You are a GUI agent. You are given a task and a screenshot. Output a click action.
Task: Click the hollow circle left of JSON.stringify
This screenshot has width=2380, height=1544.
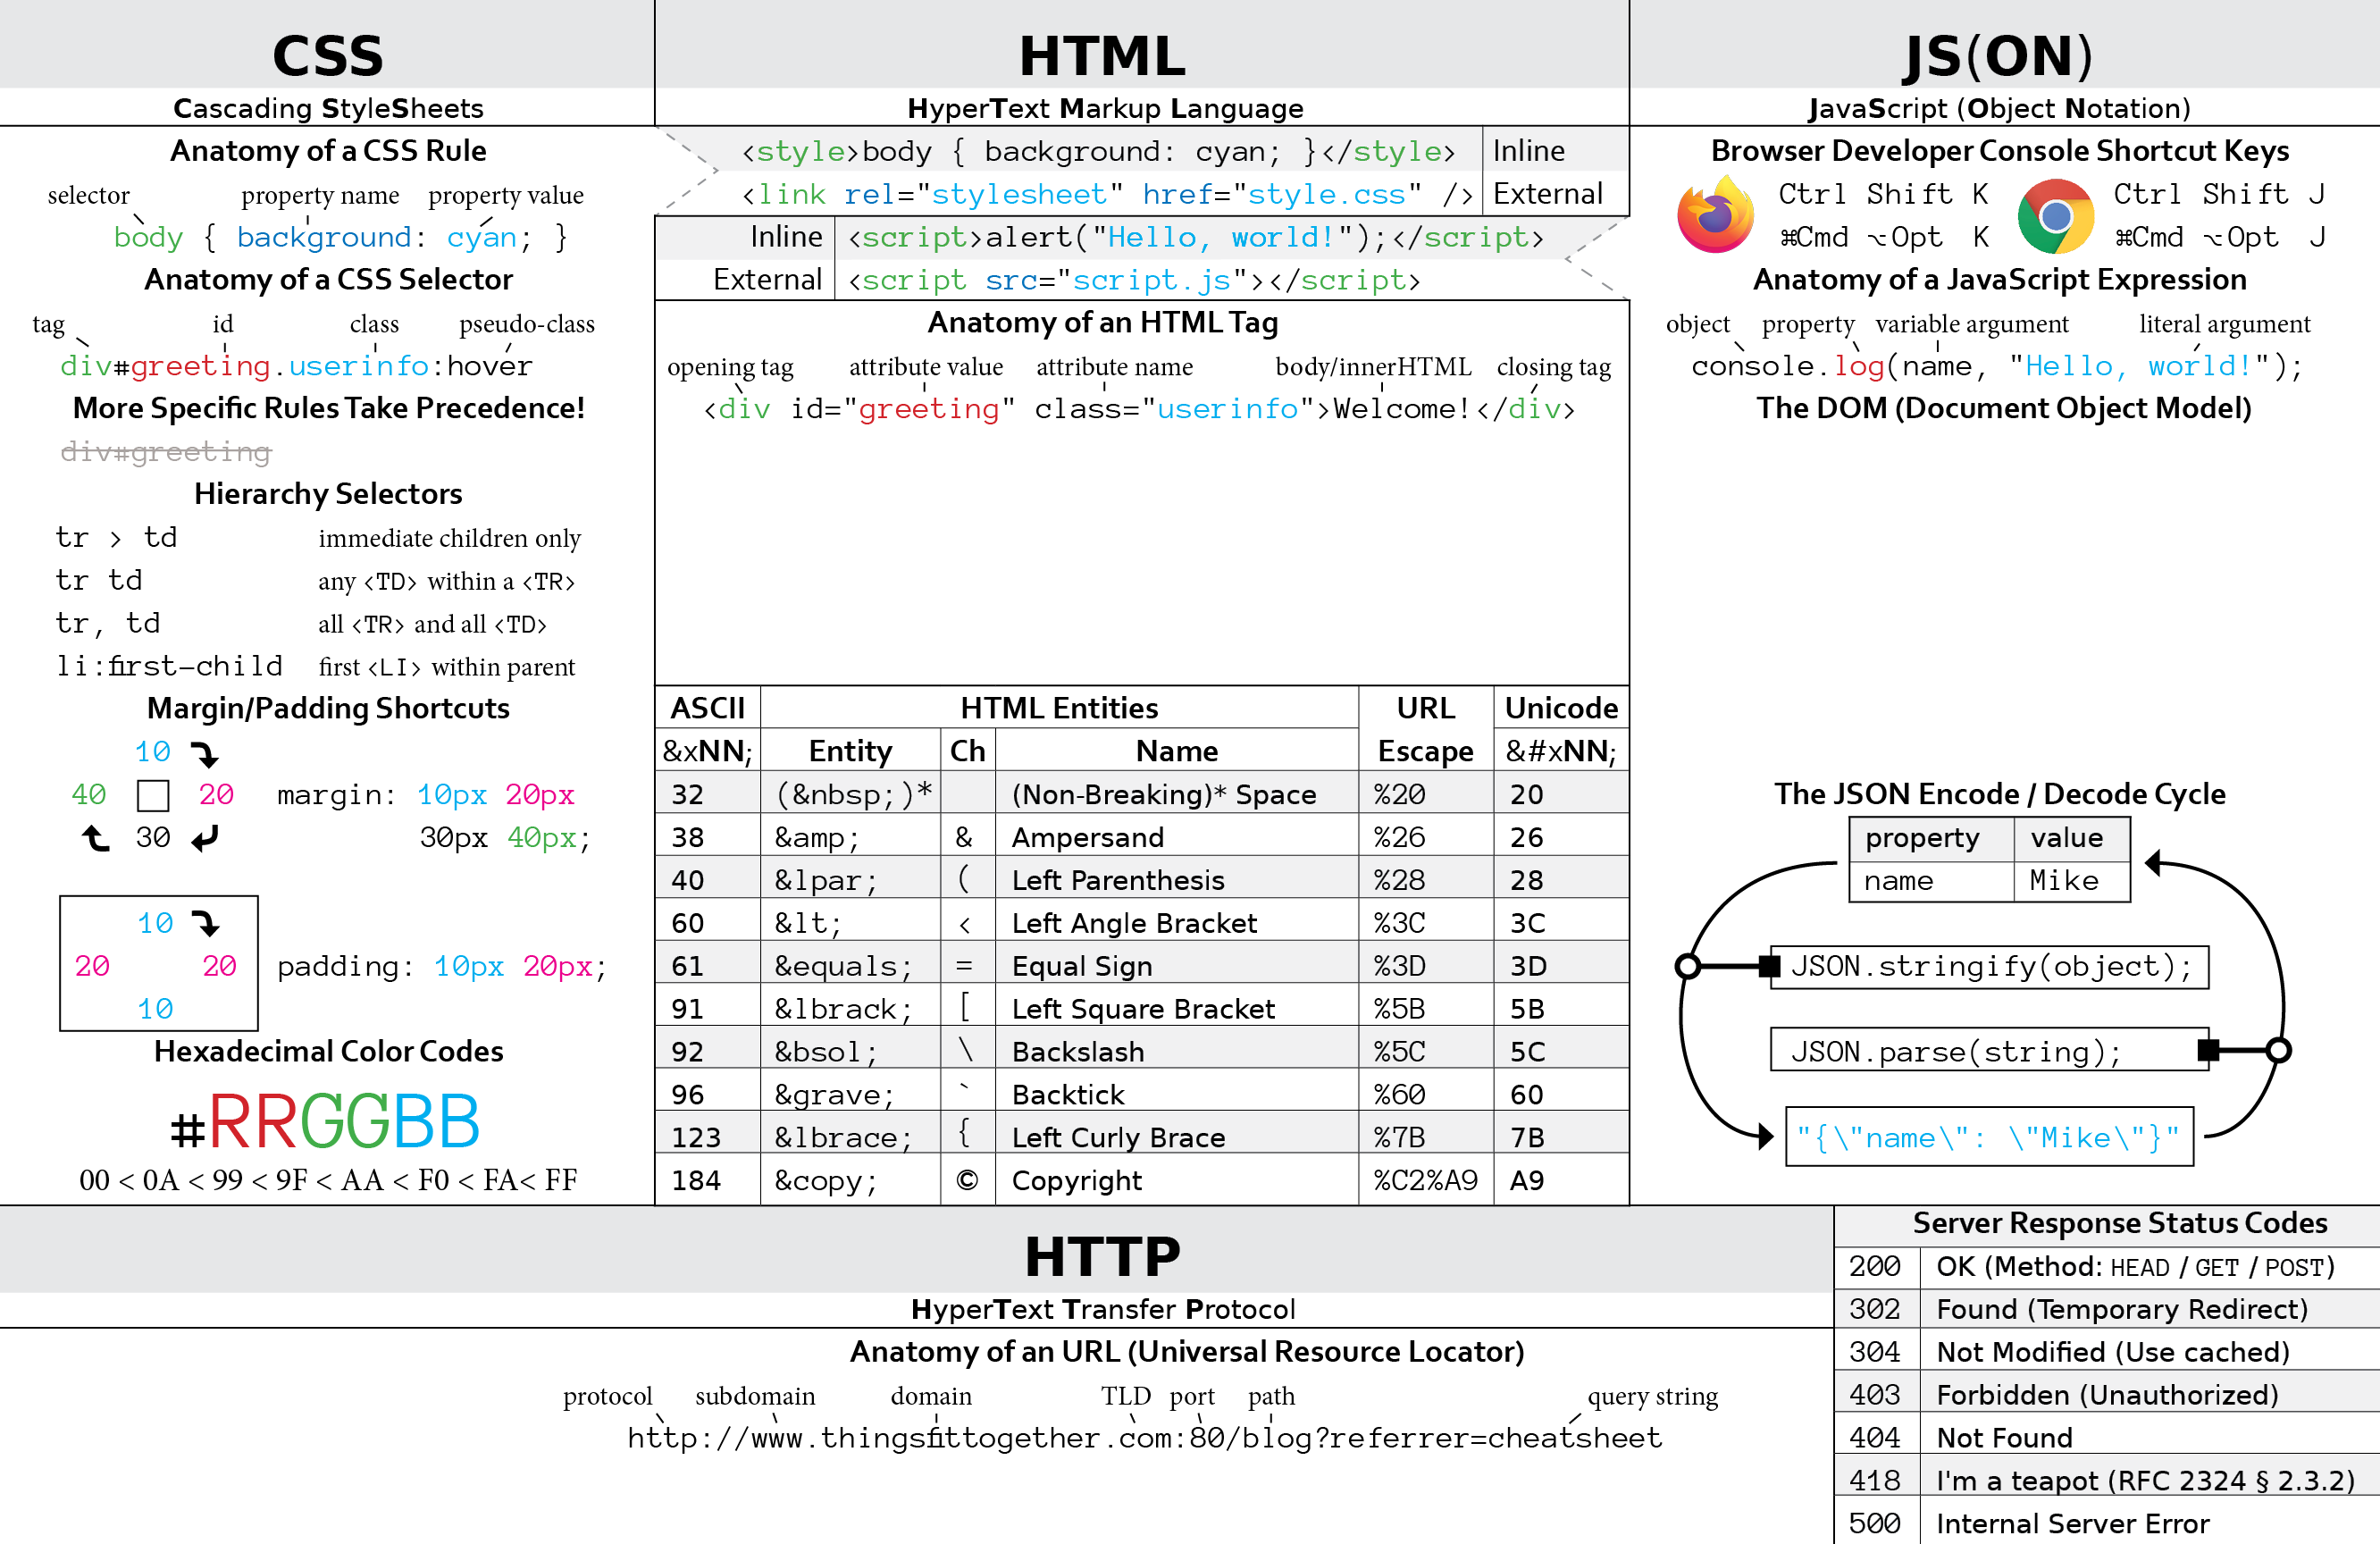(x=1688, y=966)
